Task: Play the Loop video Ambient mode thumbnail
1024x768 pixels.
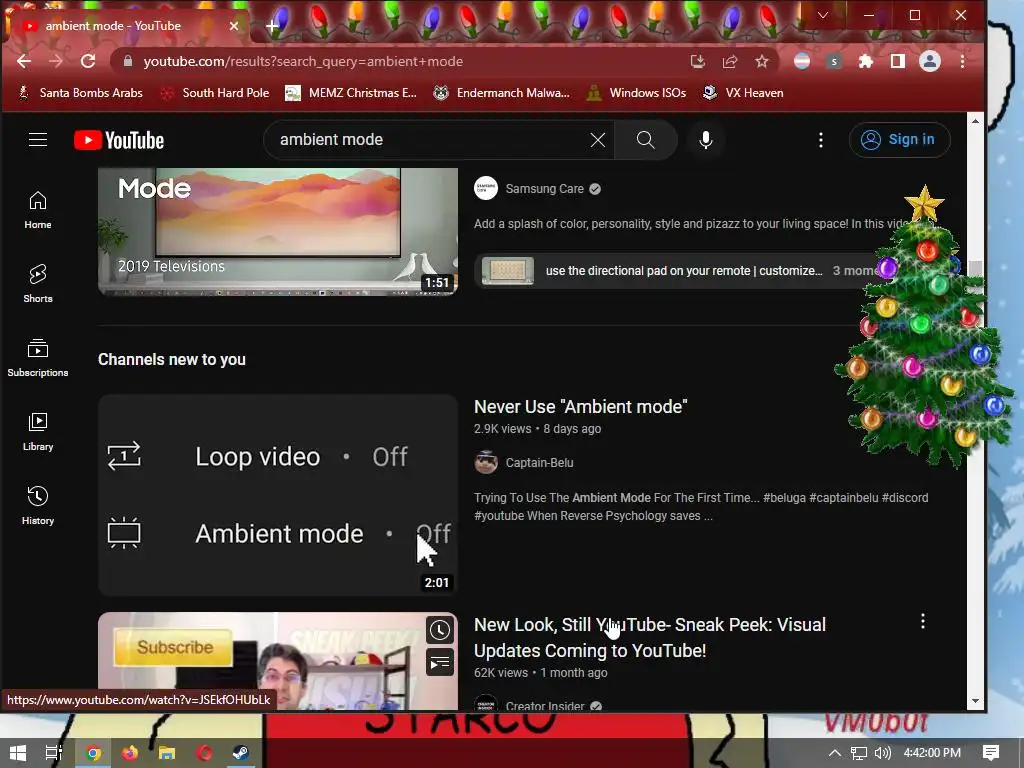Action: click(x=278, y=495)
